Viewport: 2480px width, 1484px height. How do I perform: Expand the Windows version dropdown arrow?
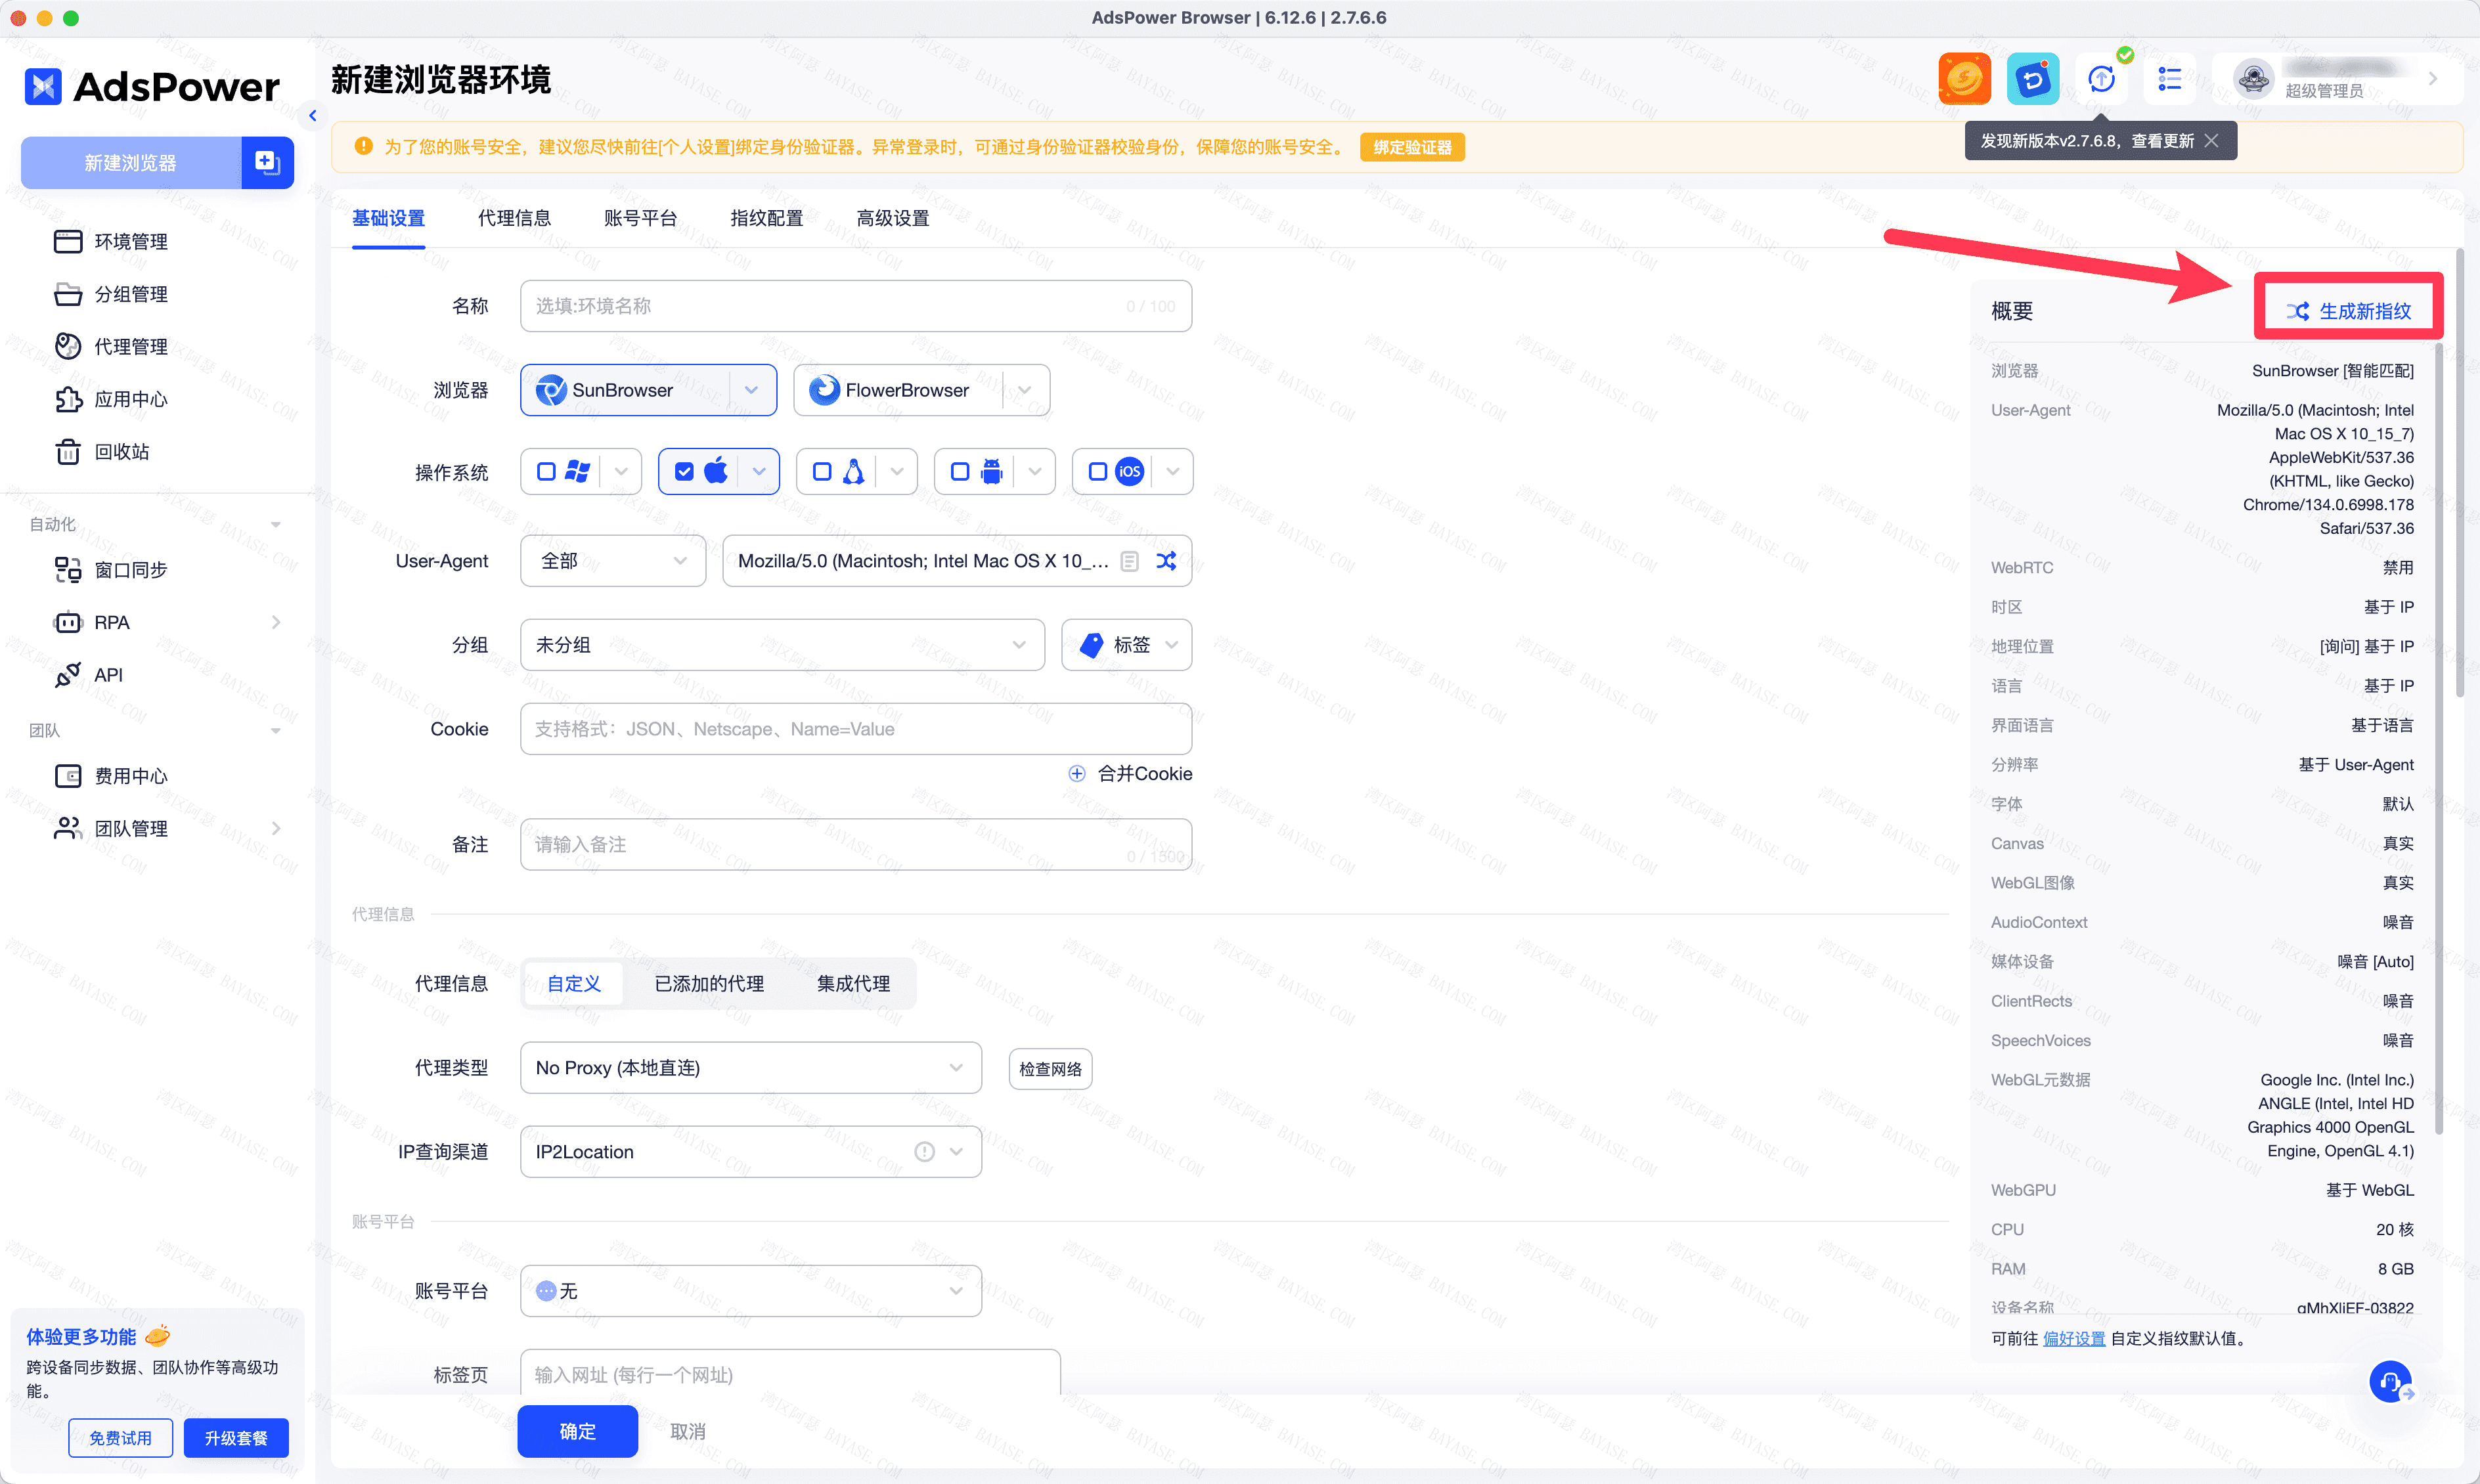pyautogui.click(x=621, y=471)
